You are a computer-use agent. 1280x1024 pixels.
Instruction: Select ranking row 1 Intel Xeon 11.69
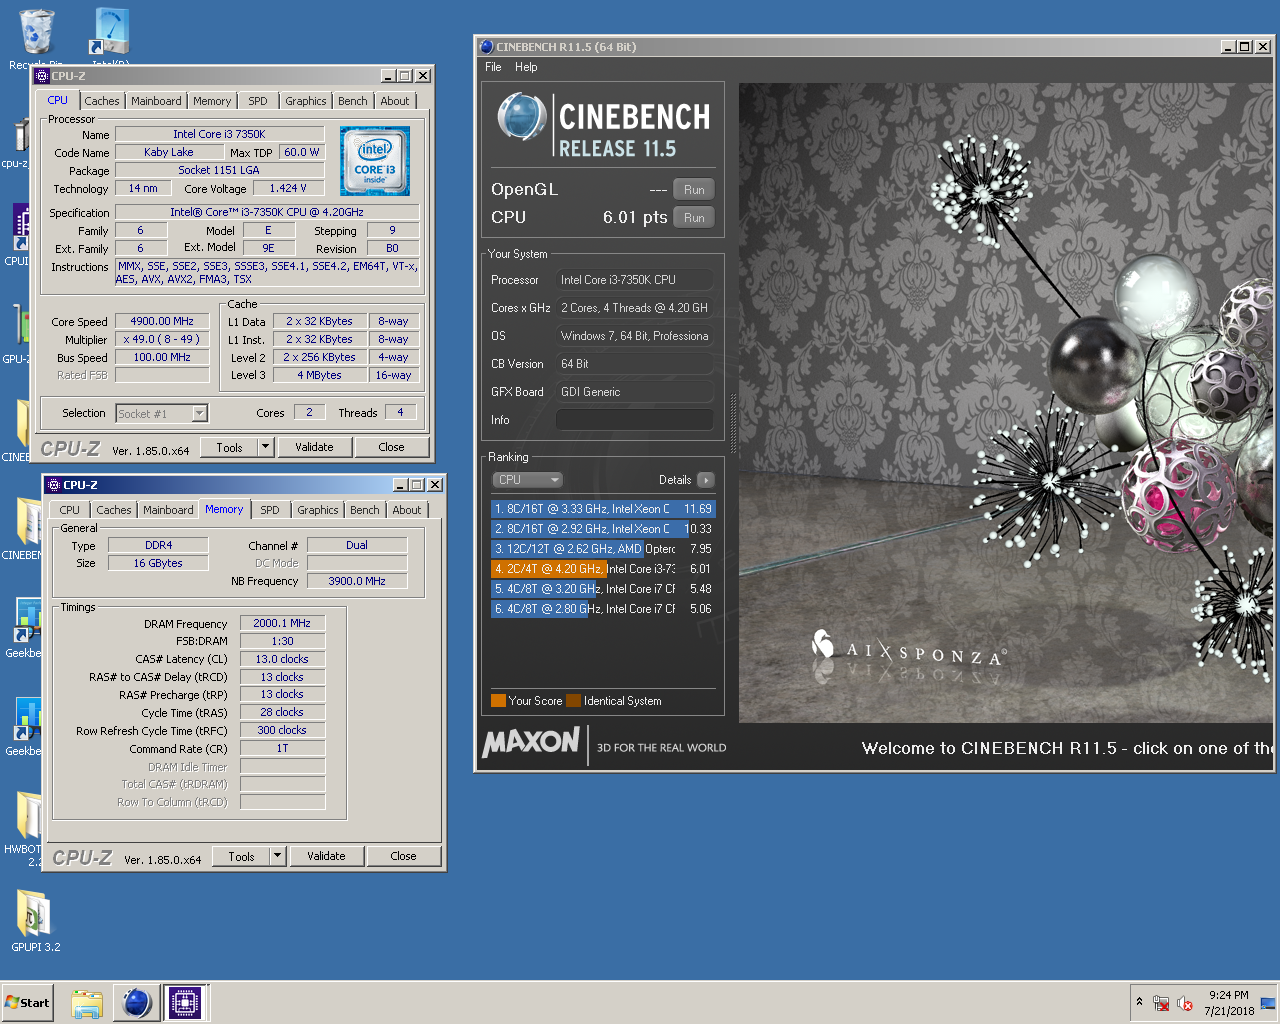coord(603,509)
